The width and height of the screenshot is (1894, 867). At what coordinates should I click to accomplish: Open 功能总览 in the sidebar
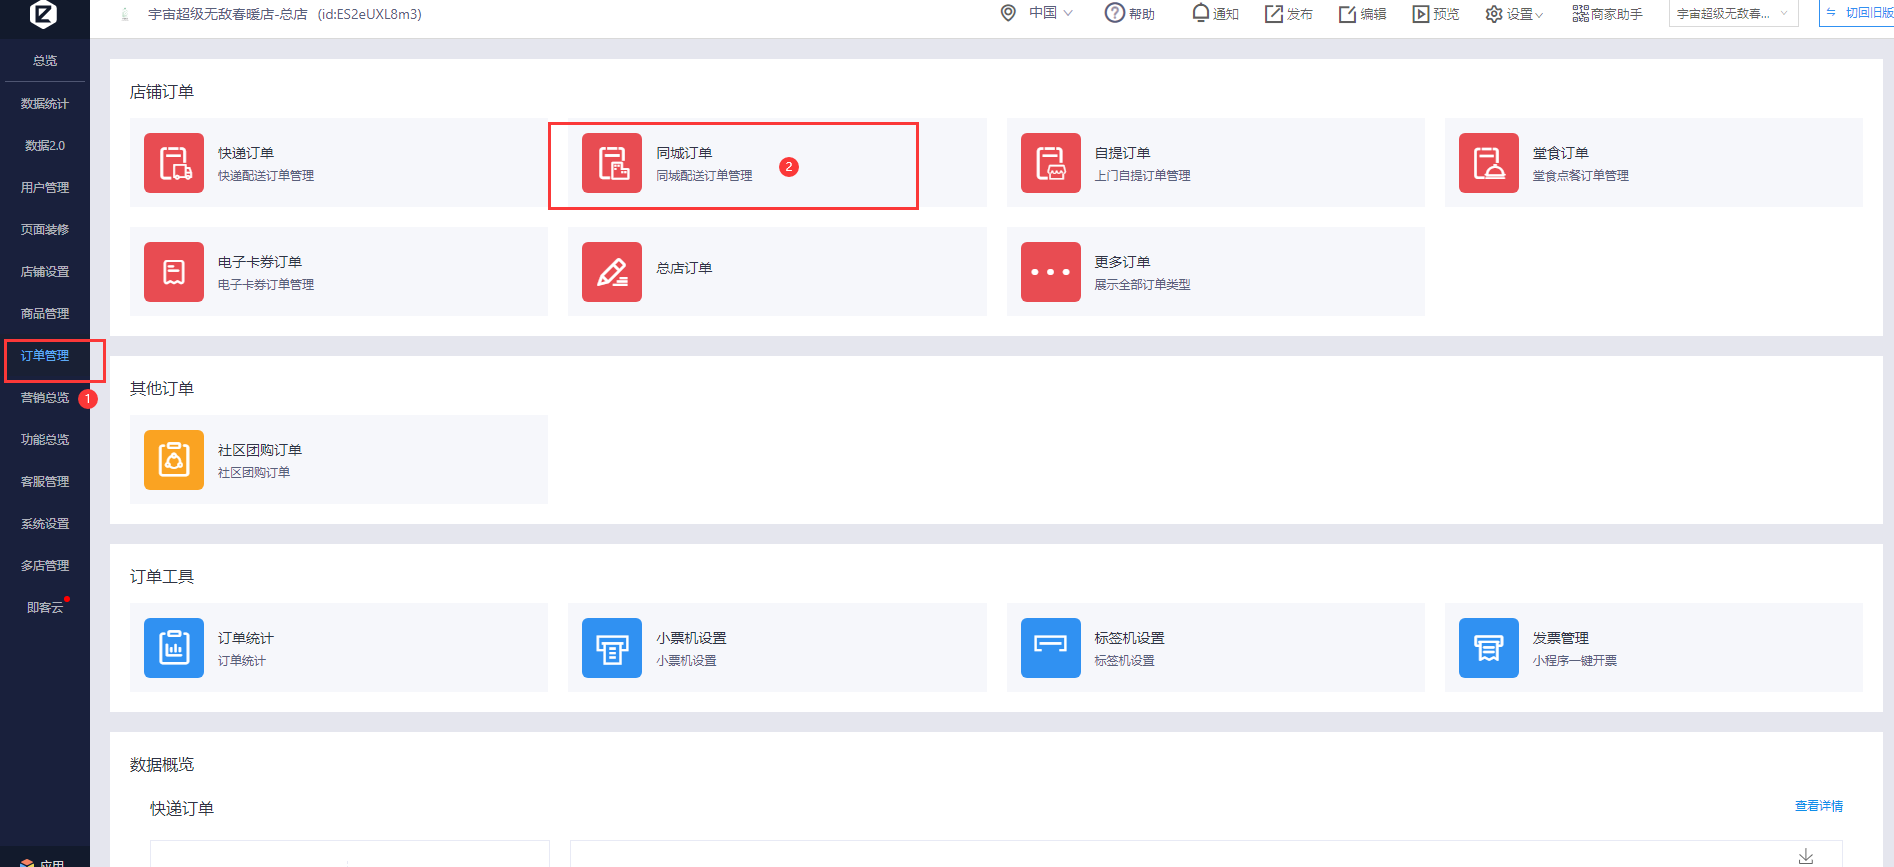pos(45,440)
